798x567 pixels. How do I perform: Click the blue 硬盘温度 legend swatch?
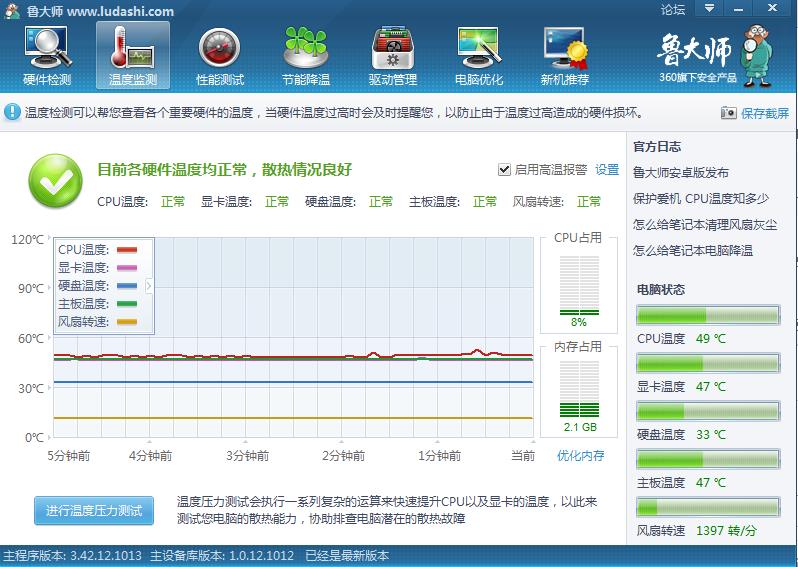click(127, 286)
